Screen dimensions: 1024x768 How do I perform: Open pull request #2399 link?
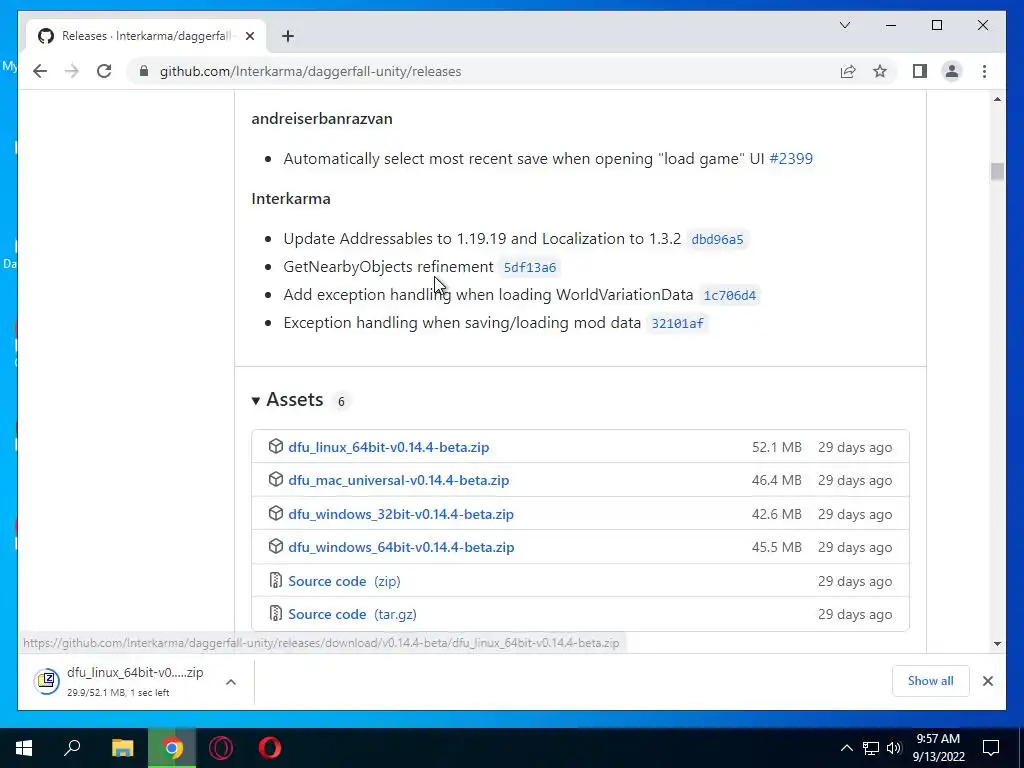tap(791, 159)
